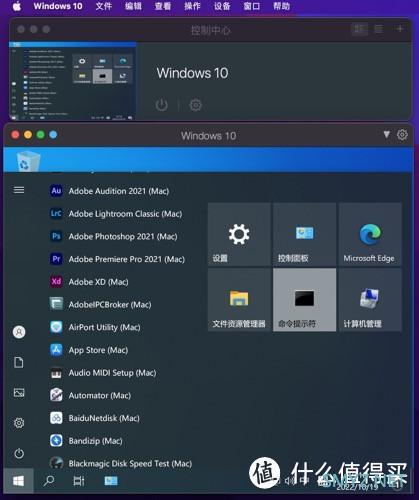The width and height of the screenshot is (419, 500).
Task: Launch App Store (Mac) icon
Action: (56, 350)
